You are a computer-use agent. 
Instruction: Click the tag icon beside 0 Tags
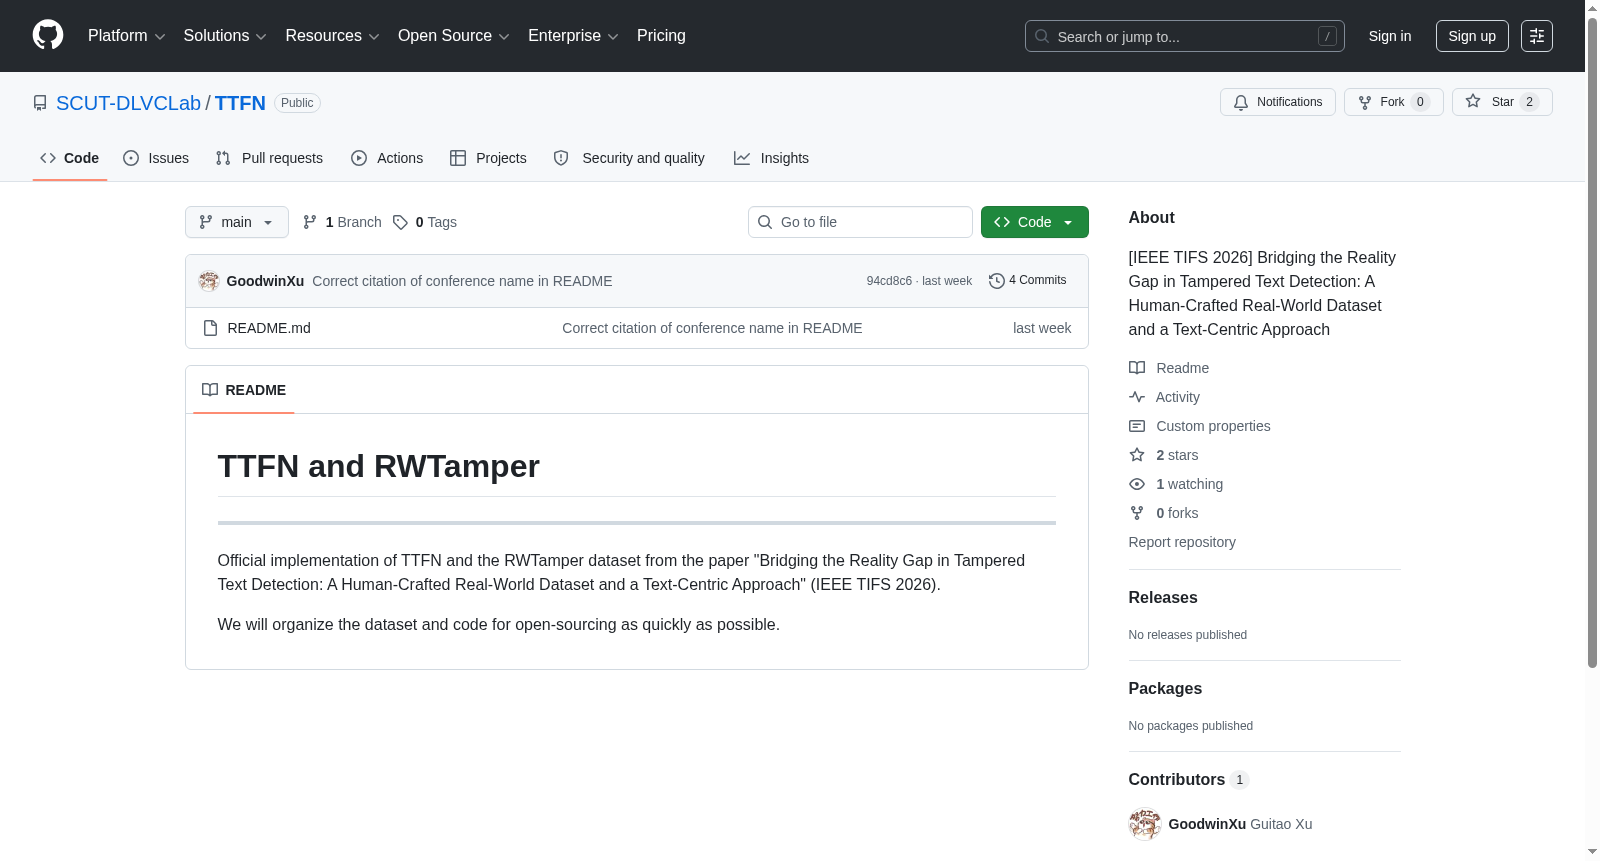click(400, 222)
